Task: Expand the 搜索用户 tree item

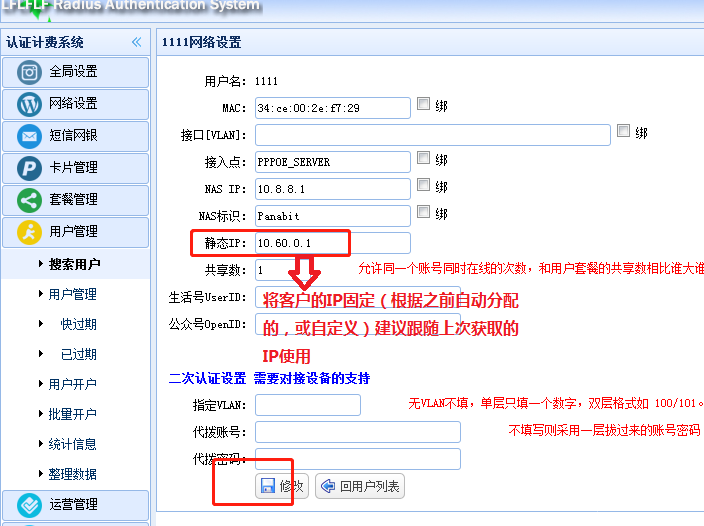Action: 41,264
